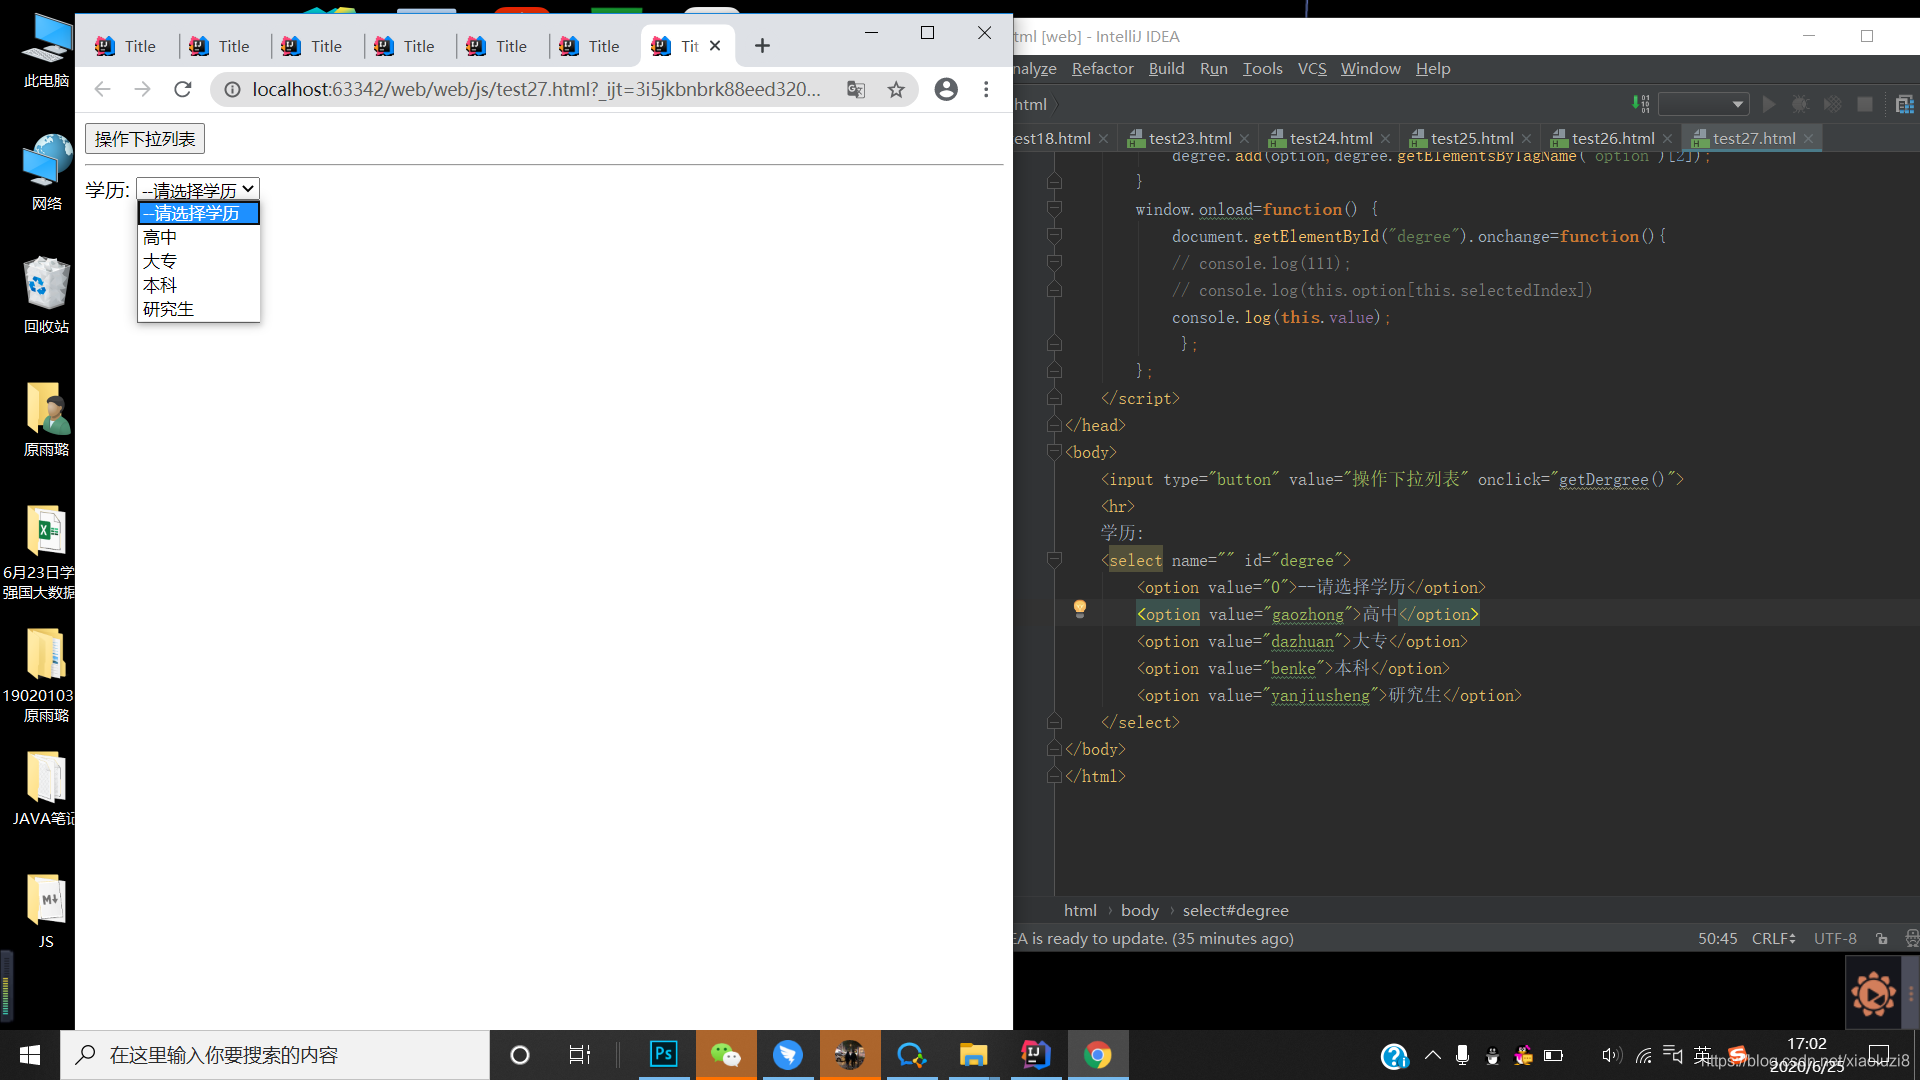Reload the Chrome page
This screenshot has height=1080, width=1920.
click(182, 89)
